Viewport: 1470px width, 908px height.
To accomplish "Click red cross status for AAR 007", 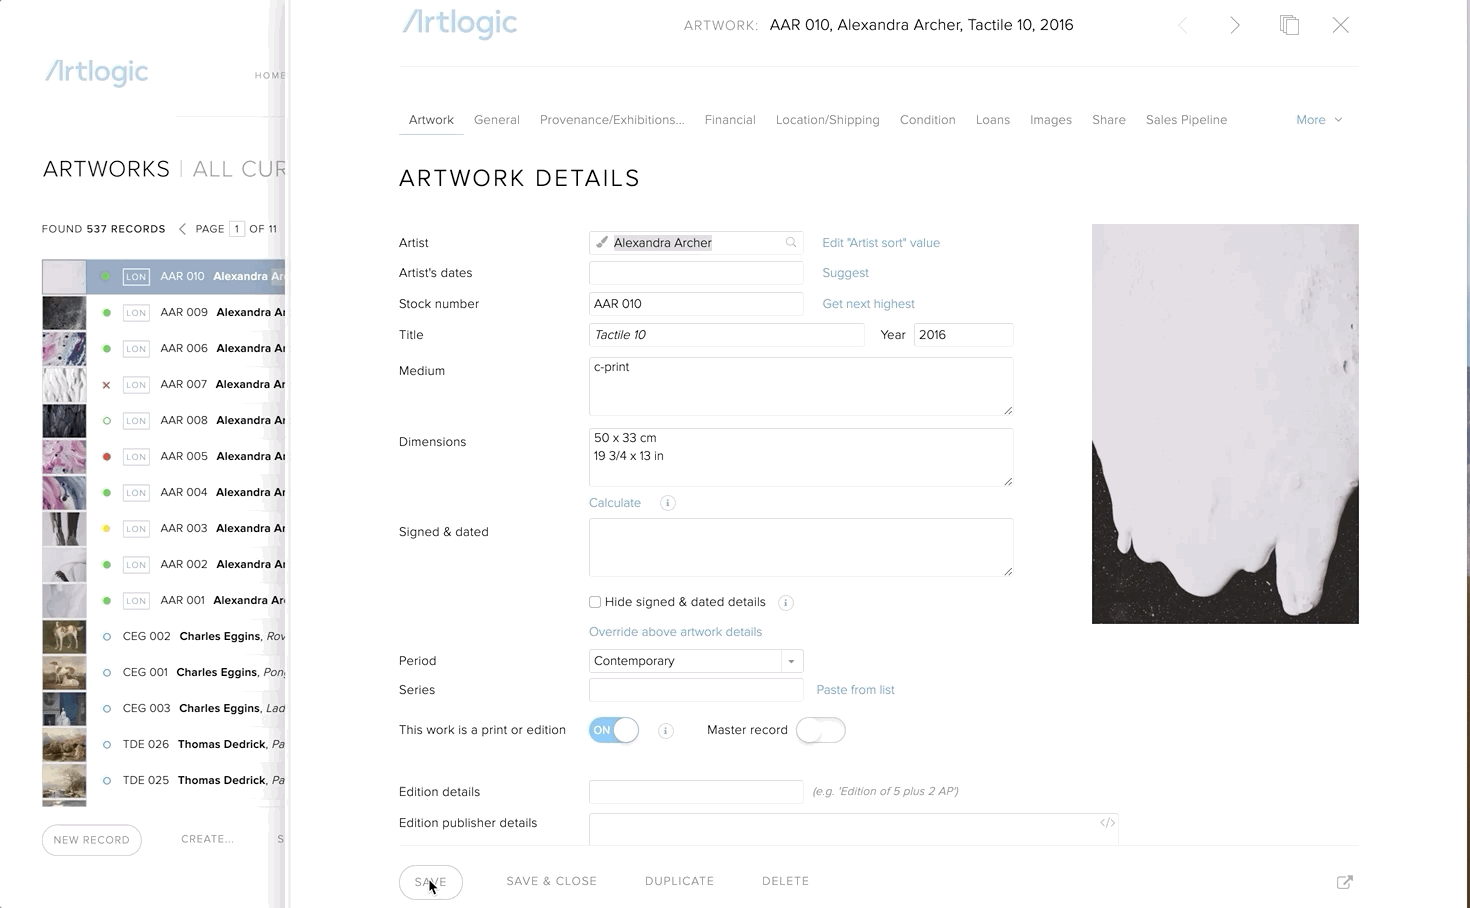I will 107,385.
